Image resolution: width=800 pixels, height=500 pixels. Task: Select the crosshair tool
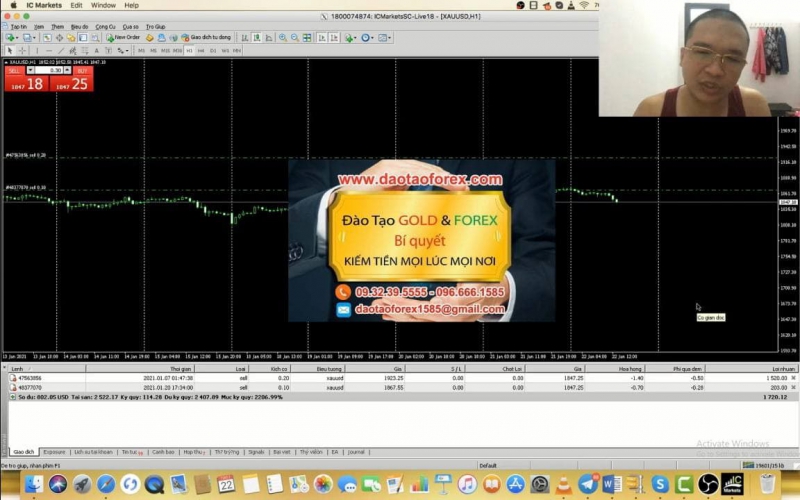22,51
